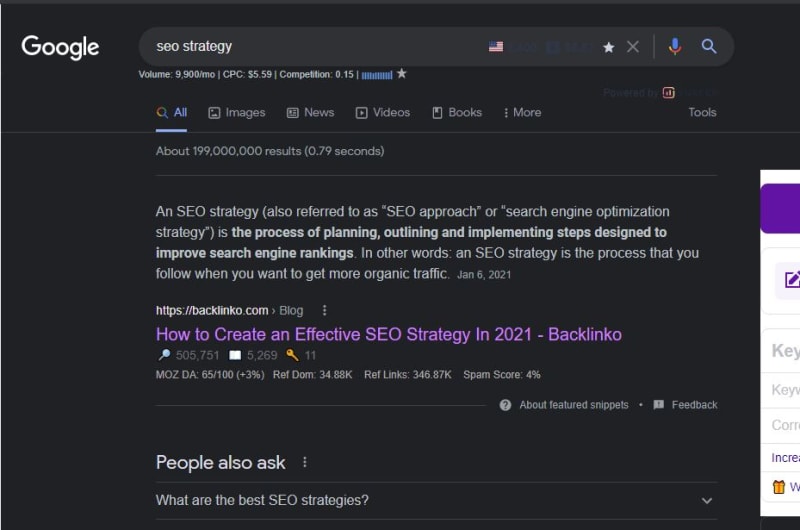Click the Spam Score: 4% metric
Screen dimensions: 800x530
click(502, 375)
